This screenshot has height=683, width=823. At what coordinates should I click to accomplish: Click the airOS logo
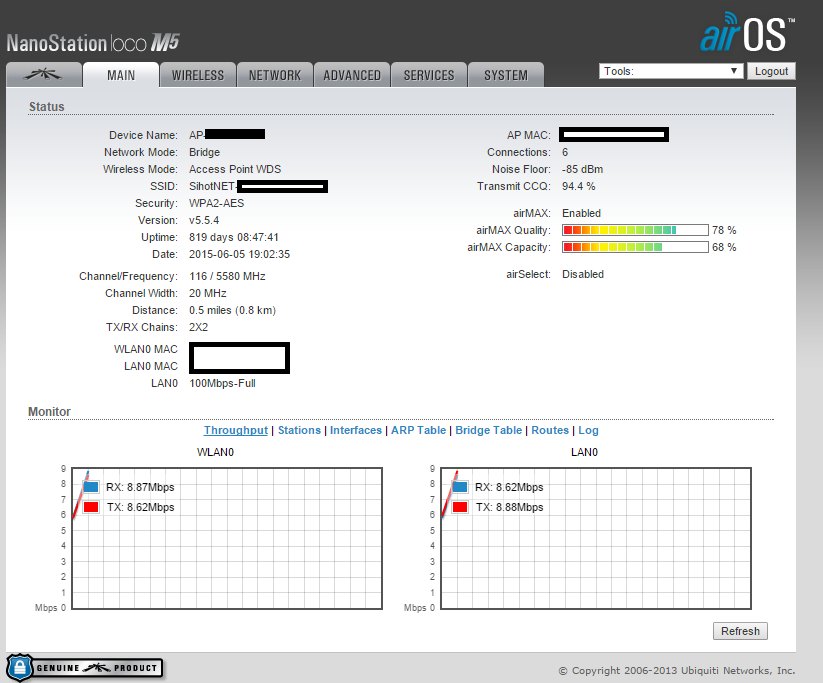(746, 33)
